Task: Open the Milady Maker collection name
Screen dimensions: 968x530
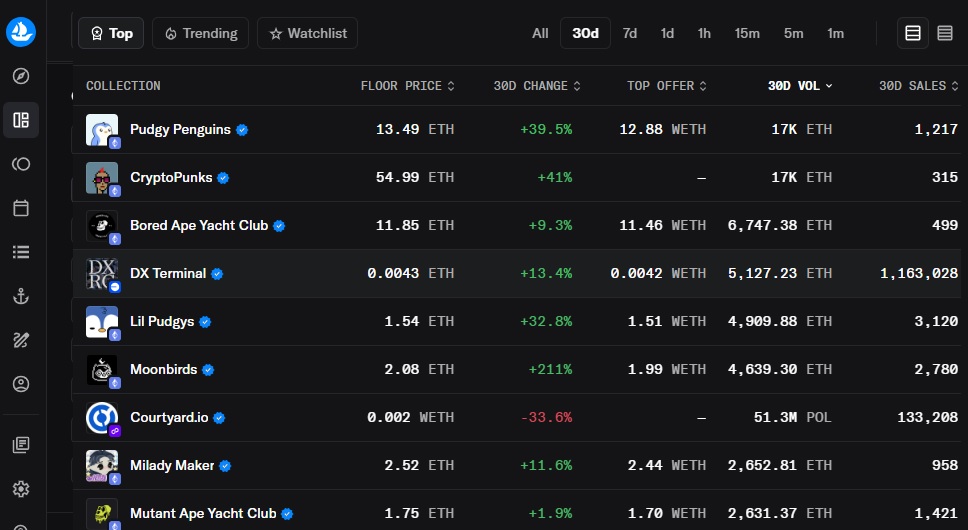Action: pyautogui.click(x=172, y=466)
